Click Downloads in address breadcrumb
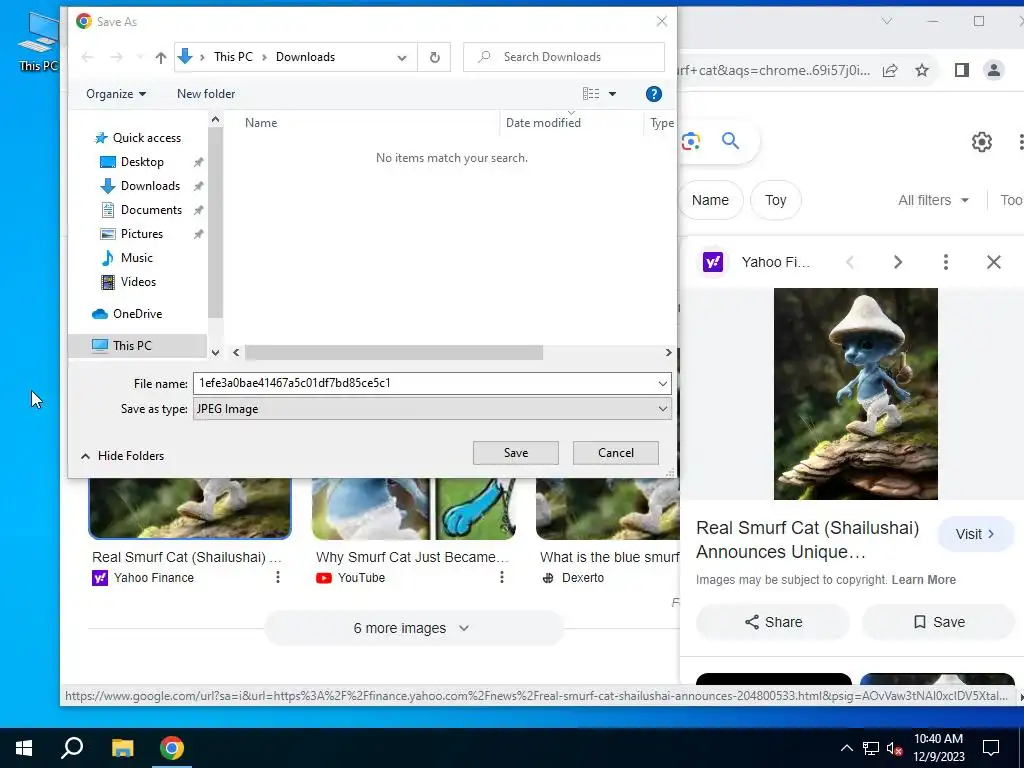The height and width of the screenshot is (768, 1024). pyautogui.click(x=305, y=57)
